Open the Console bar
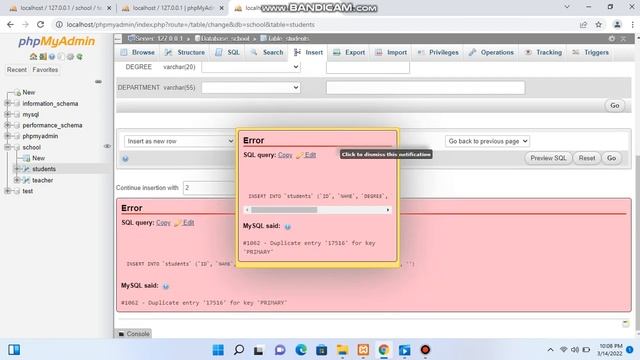 click(133, 334)
